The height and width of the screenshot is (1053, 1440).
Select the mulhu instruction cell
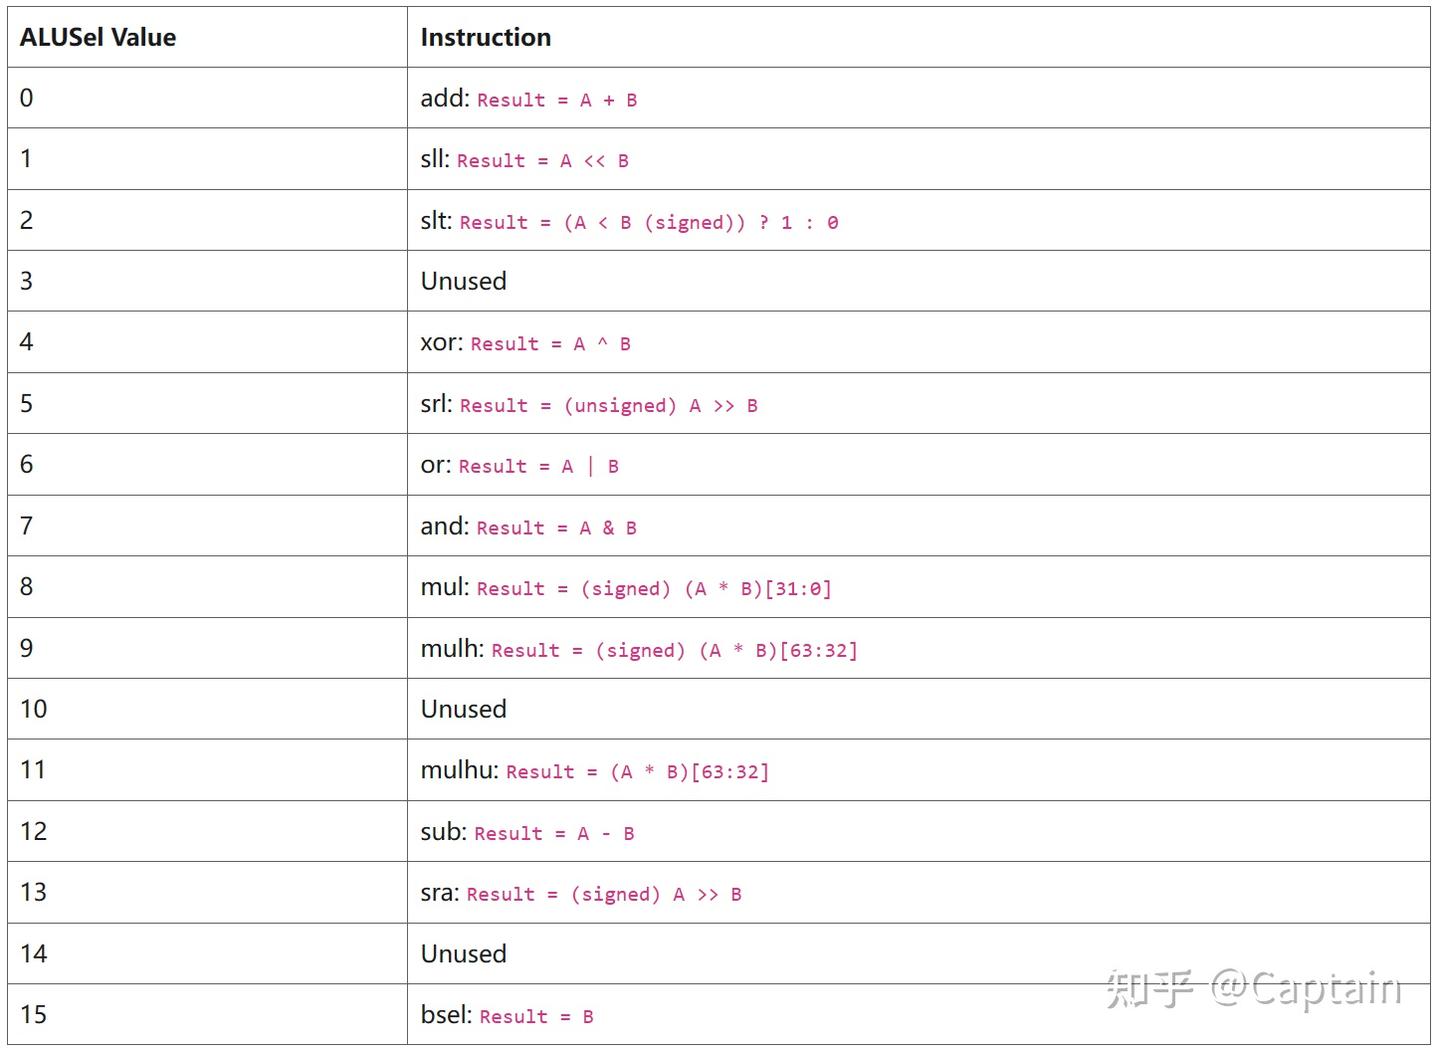[x=595, y=771]
